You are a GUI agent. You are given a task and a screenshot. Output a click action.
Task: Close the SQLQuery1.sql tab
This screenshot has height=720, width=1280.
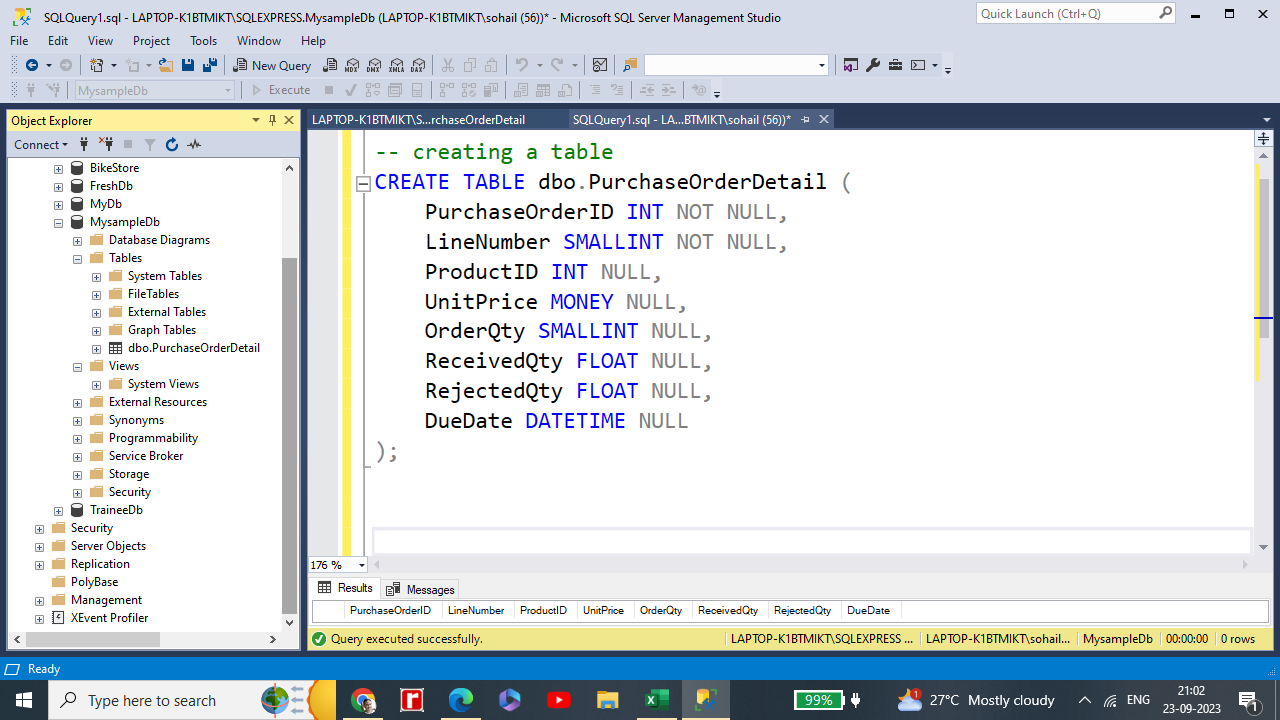pyautogui.click(x=824, y=120)
